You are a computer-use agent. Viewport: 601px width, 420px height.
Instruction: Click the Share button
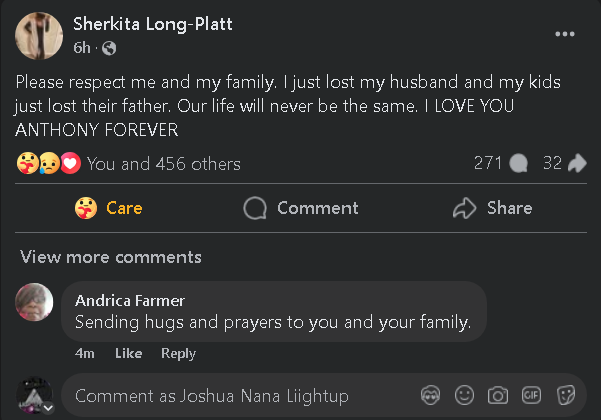click(x=492, y=208)
